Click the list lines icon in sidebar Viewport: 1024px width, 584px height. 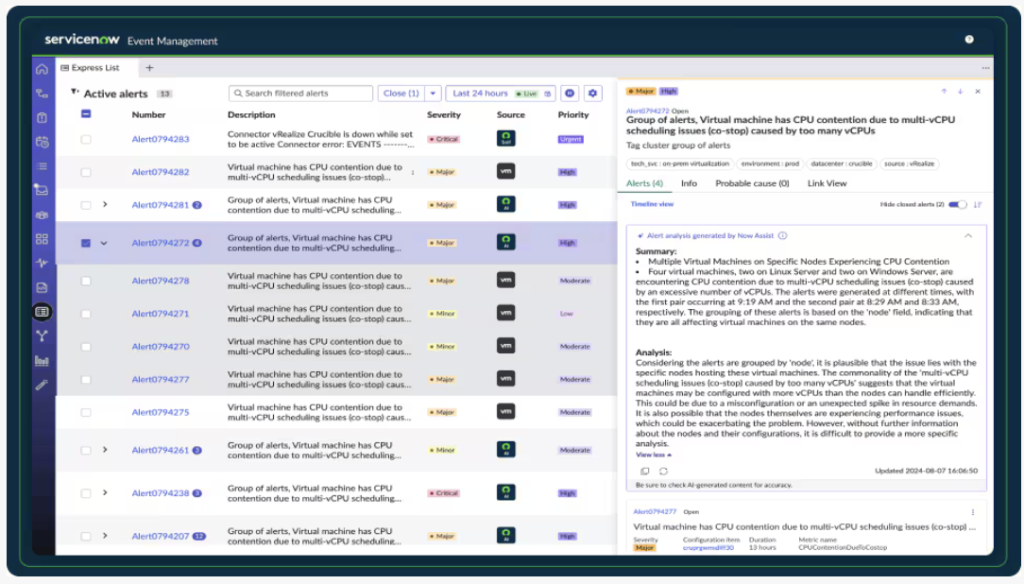(x=42, y=166)
